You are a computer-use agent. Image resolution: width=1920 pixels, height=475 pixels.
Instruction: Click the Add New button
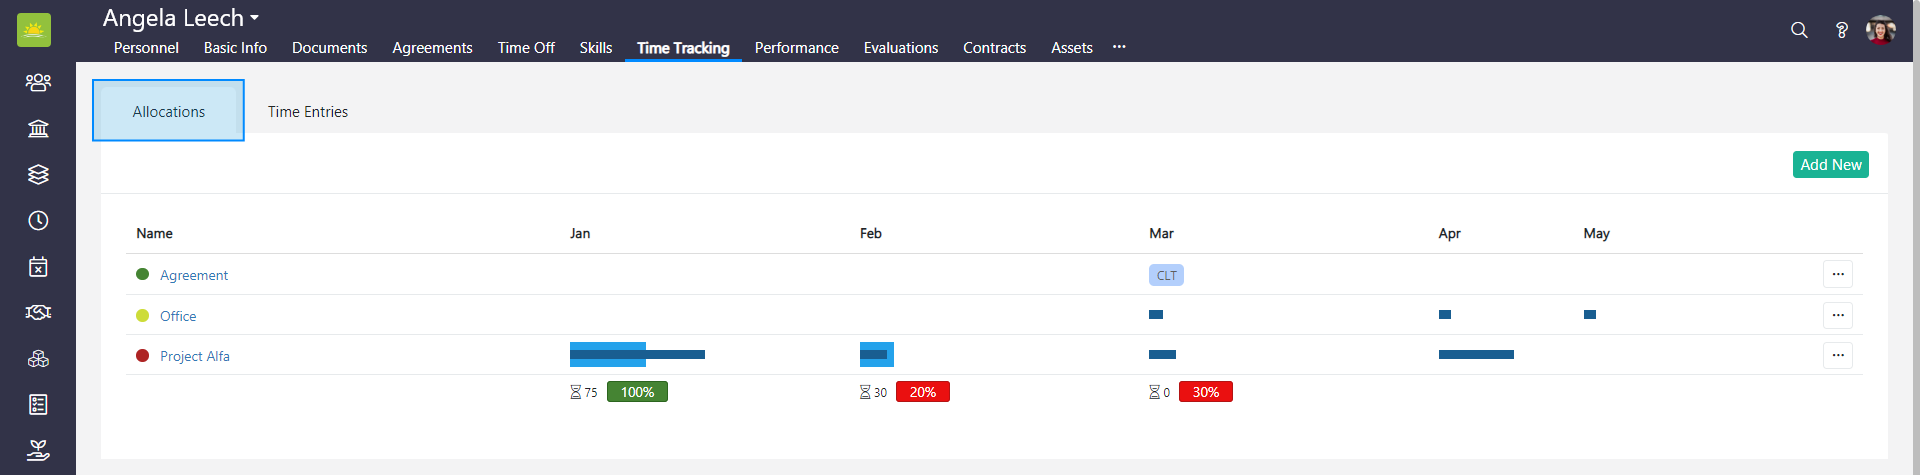pyautogui.click(x=1830, y=165)
